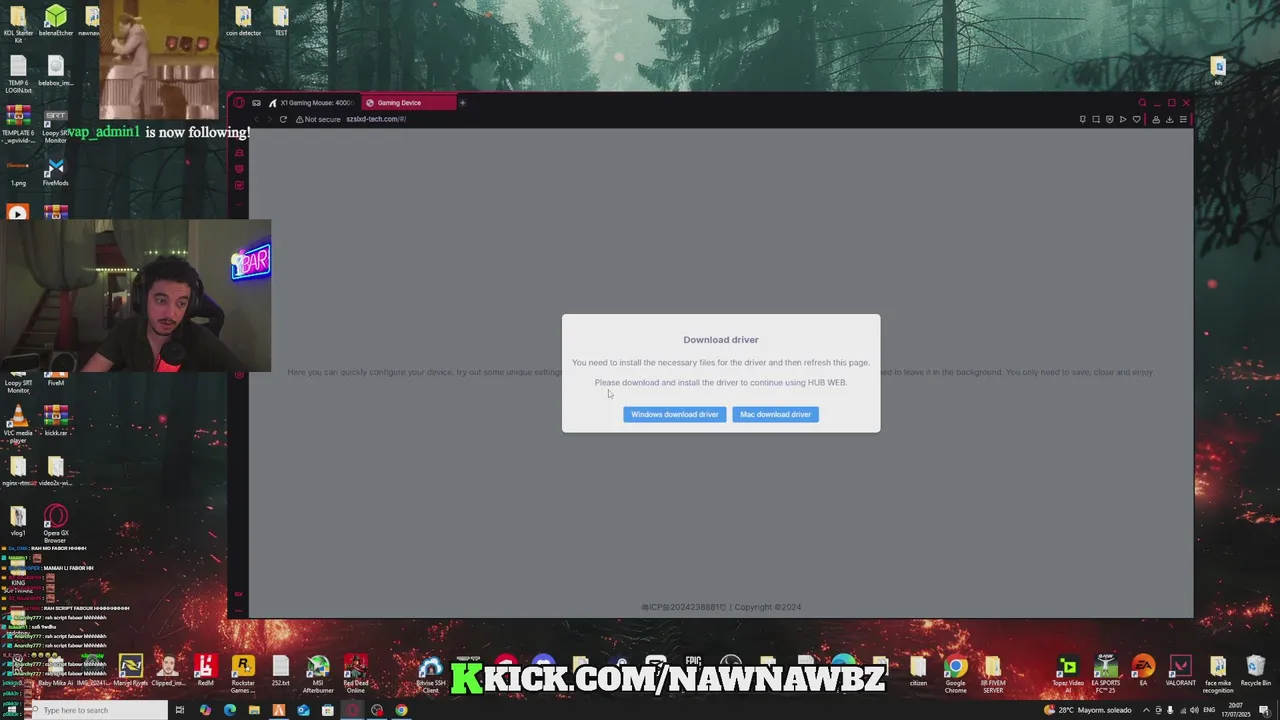This screenshot has height=720, width=1280.
Task: Click the volume speaker tray icon
Action: pos(1194,710)
